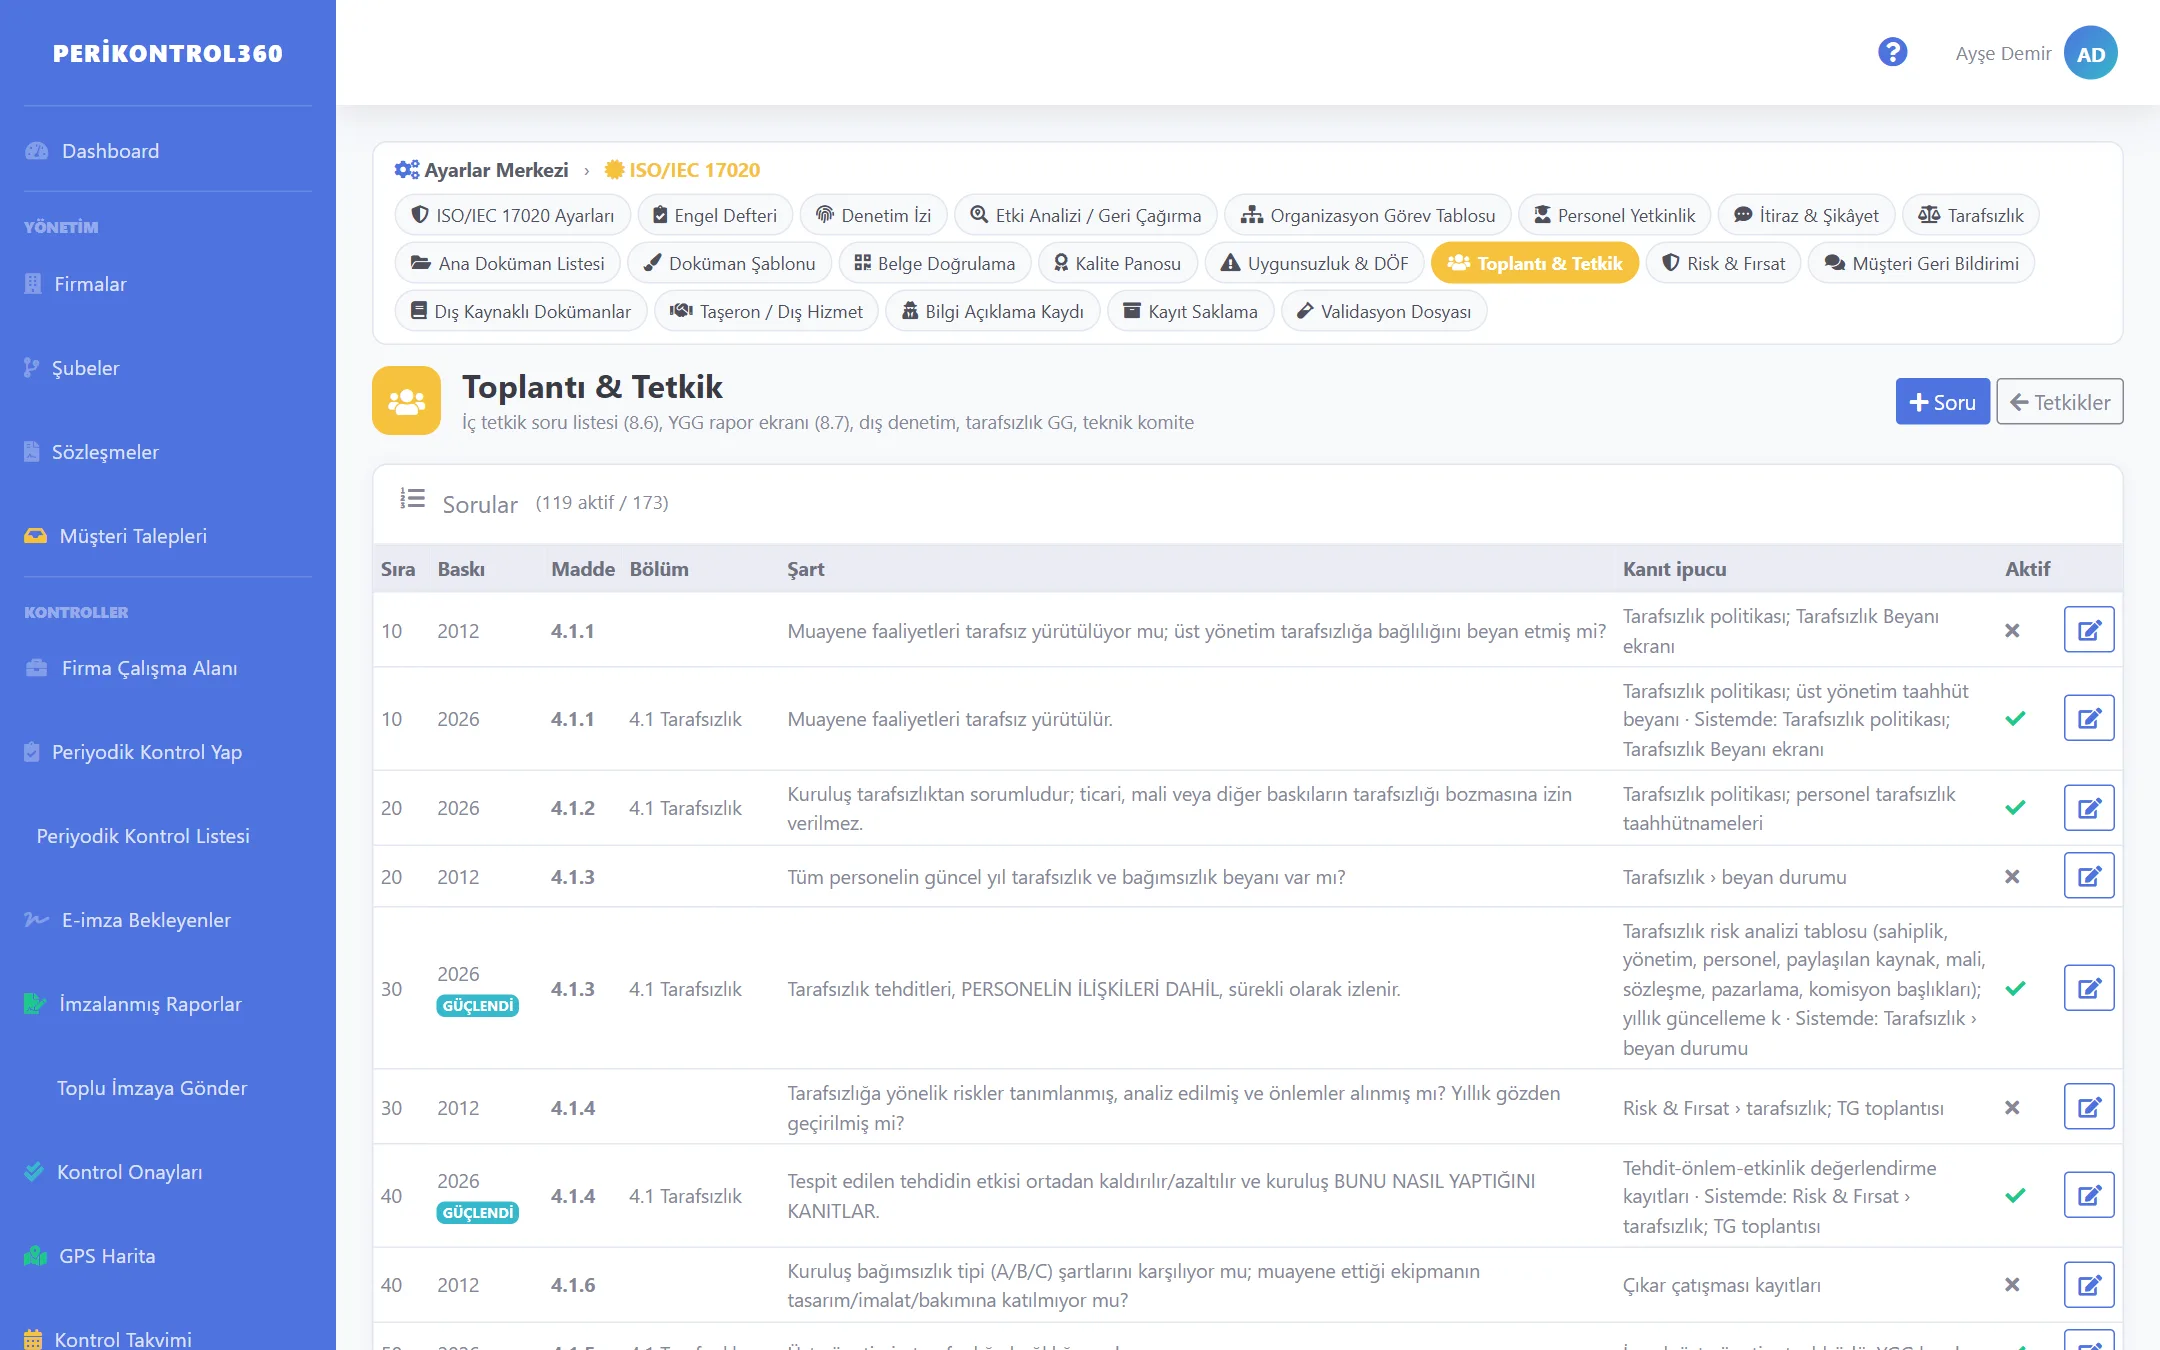2160x1350 pixels.
Task: Click the + Soru button
Action: (1943, 402)
